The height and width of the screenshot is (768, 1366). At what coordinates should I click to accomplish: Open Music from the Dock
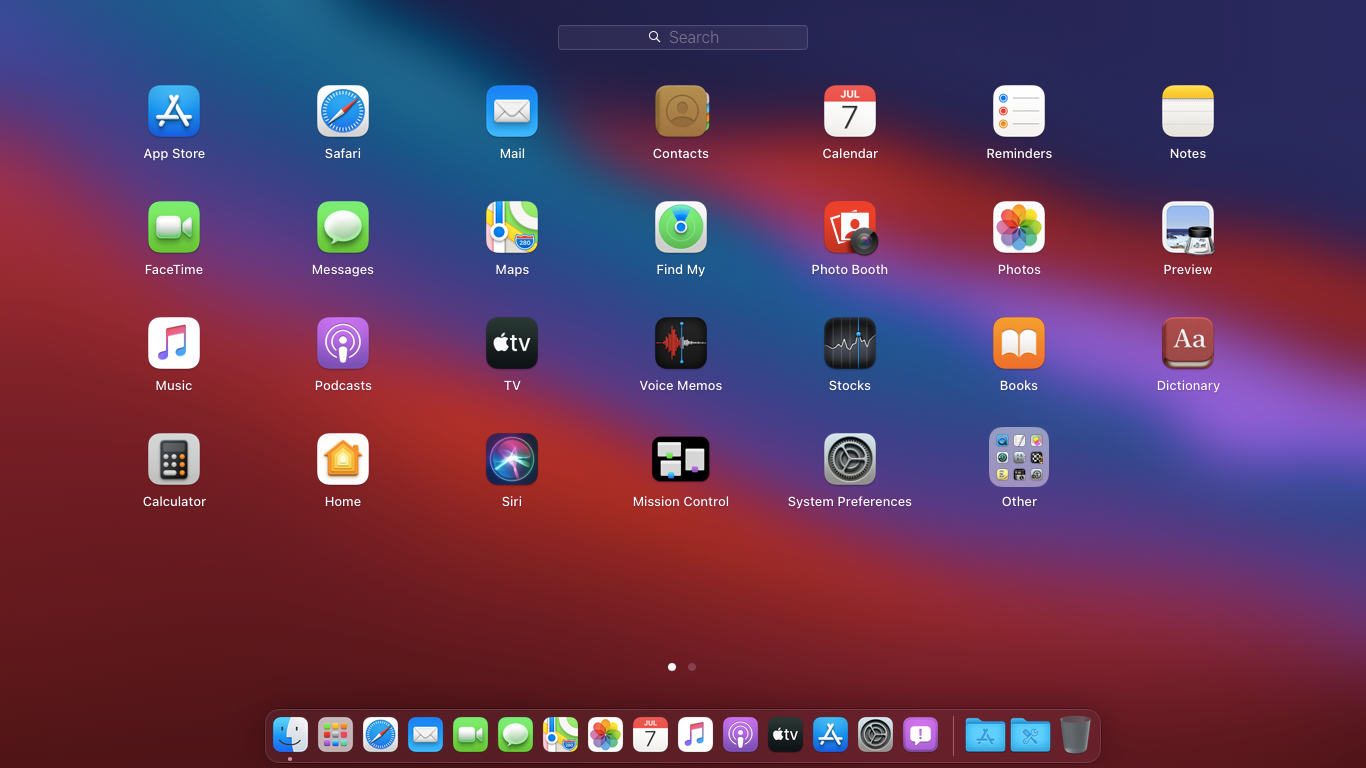point(696,735)
